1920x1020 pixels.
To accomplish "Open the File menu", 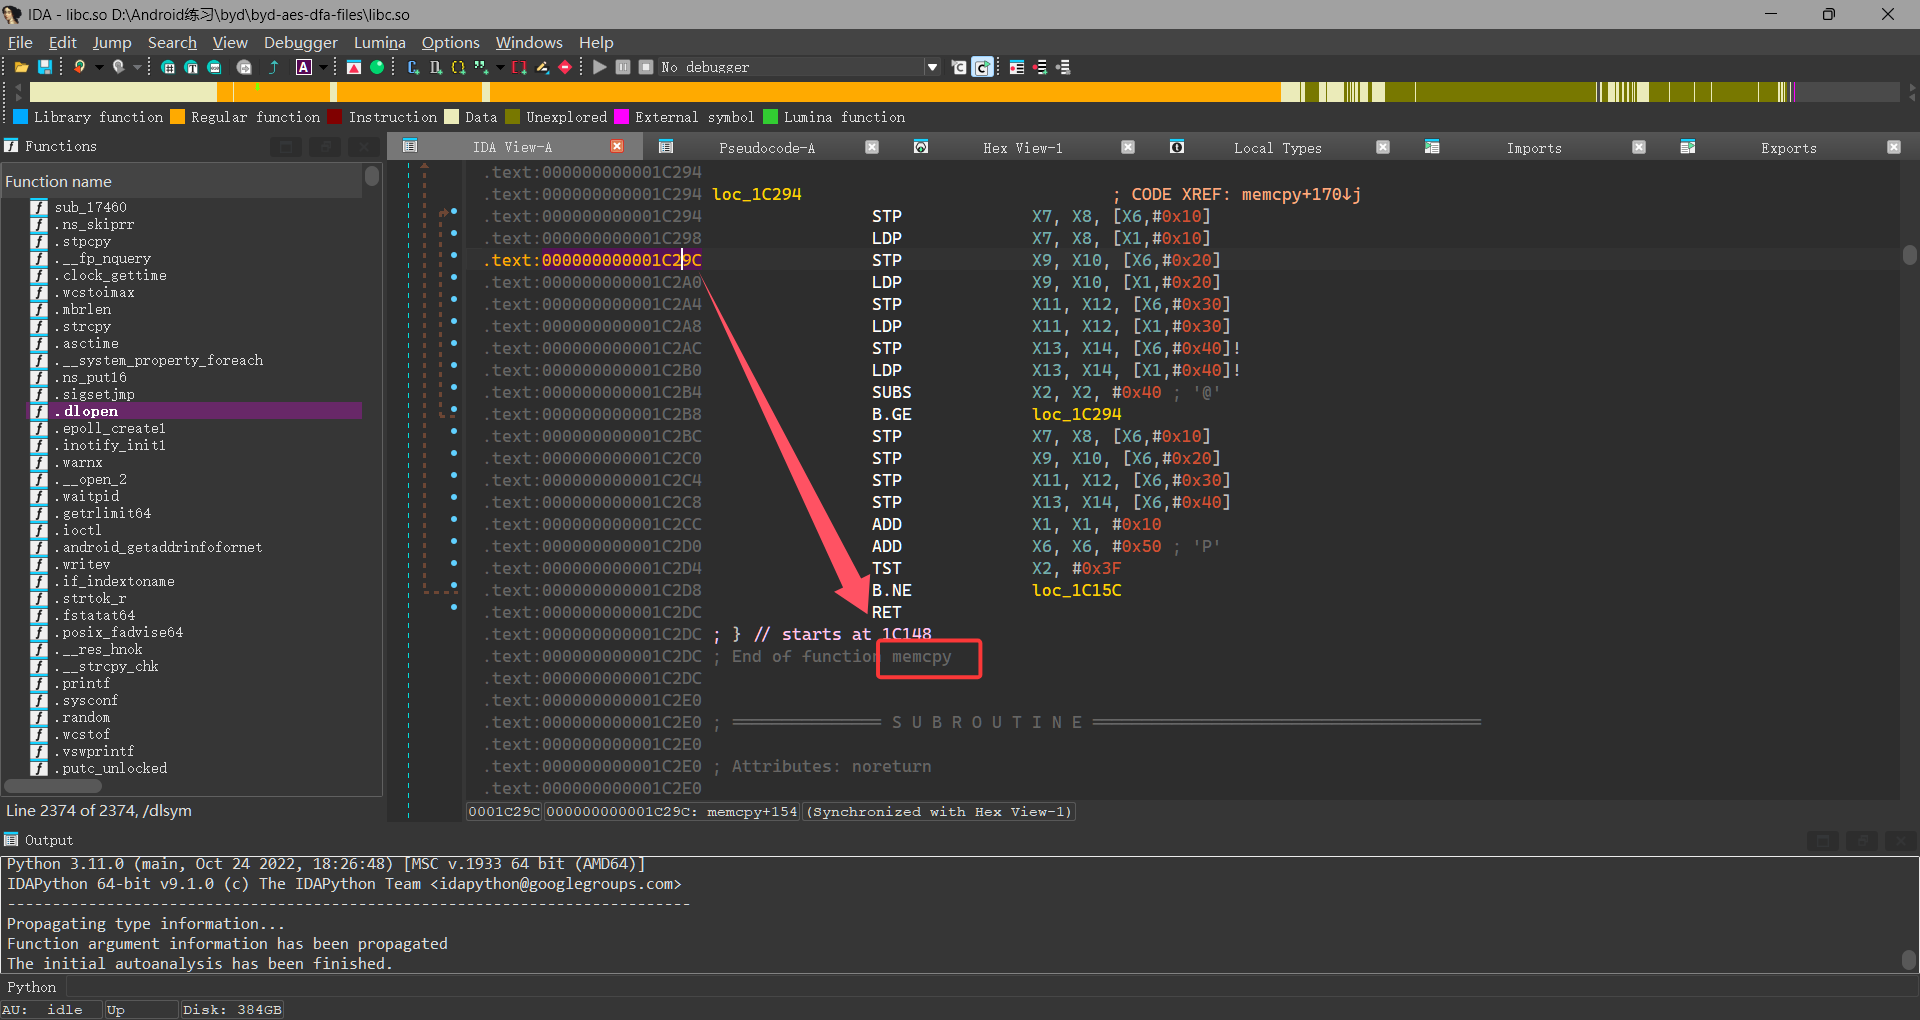I will pos(20,42).
